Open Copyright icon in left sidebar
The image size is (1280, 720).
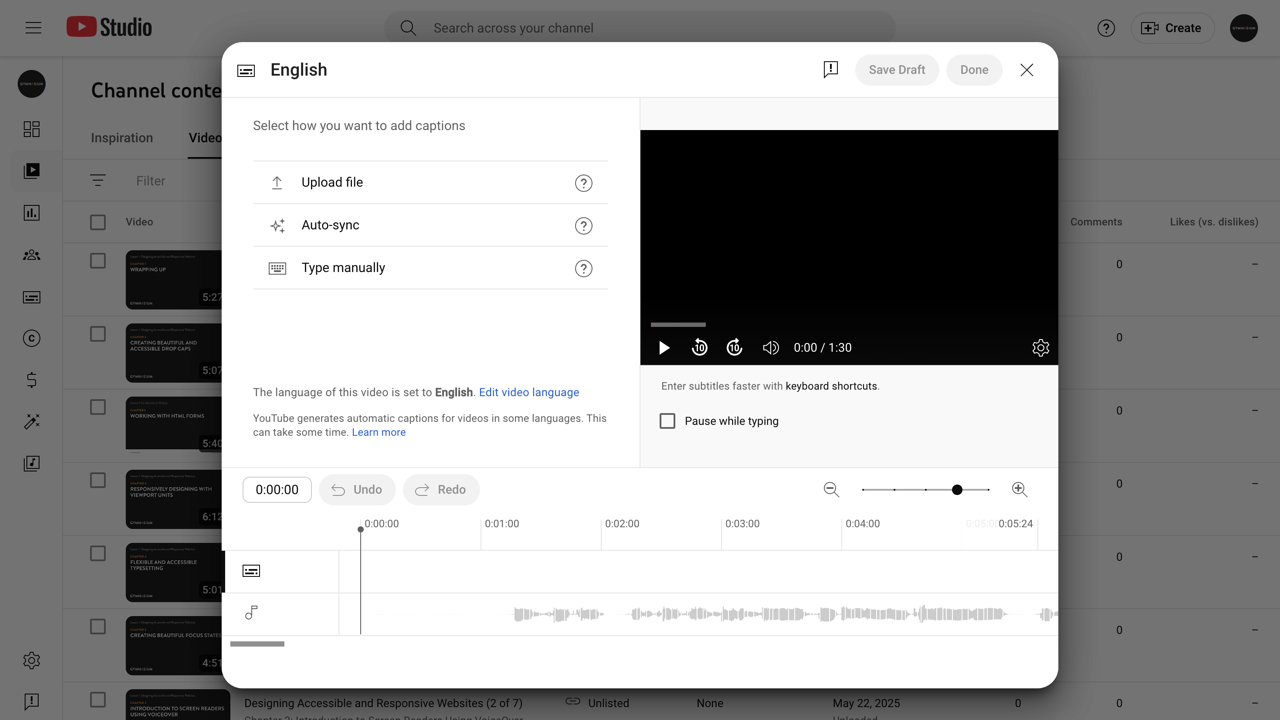pyautogui.click(x=32, y=338)
